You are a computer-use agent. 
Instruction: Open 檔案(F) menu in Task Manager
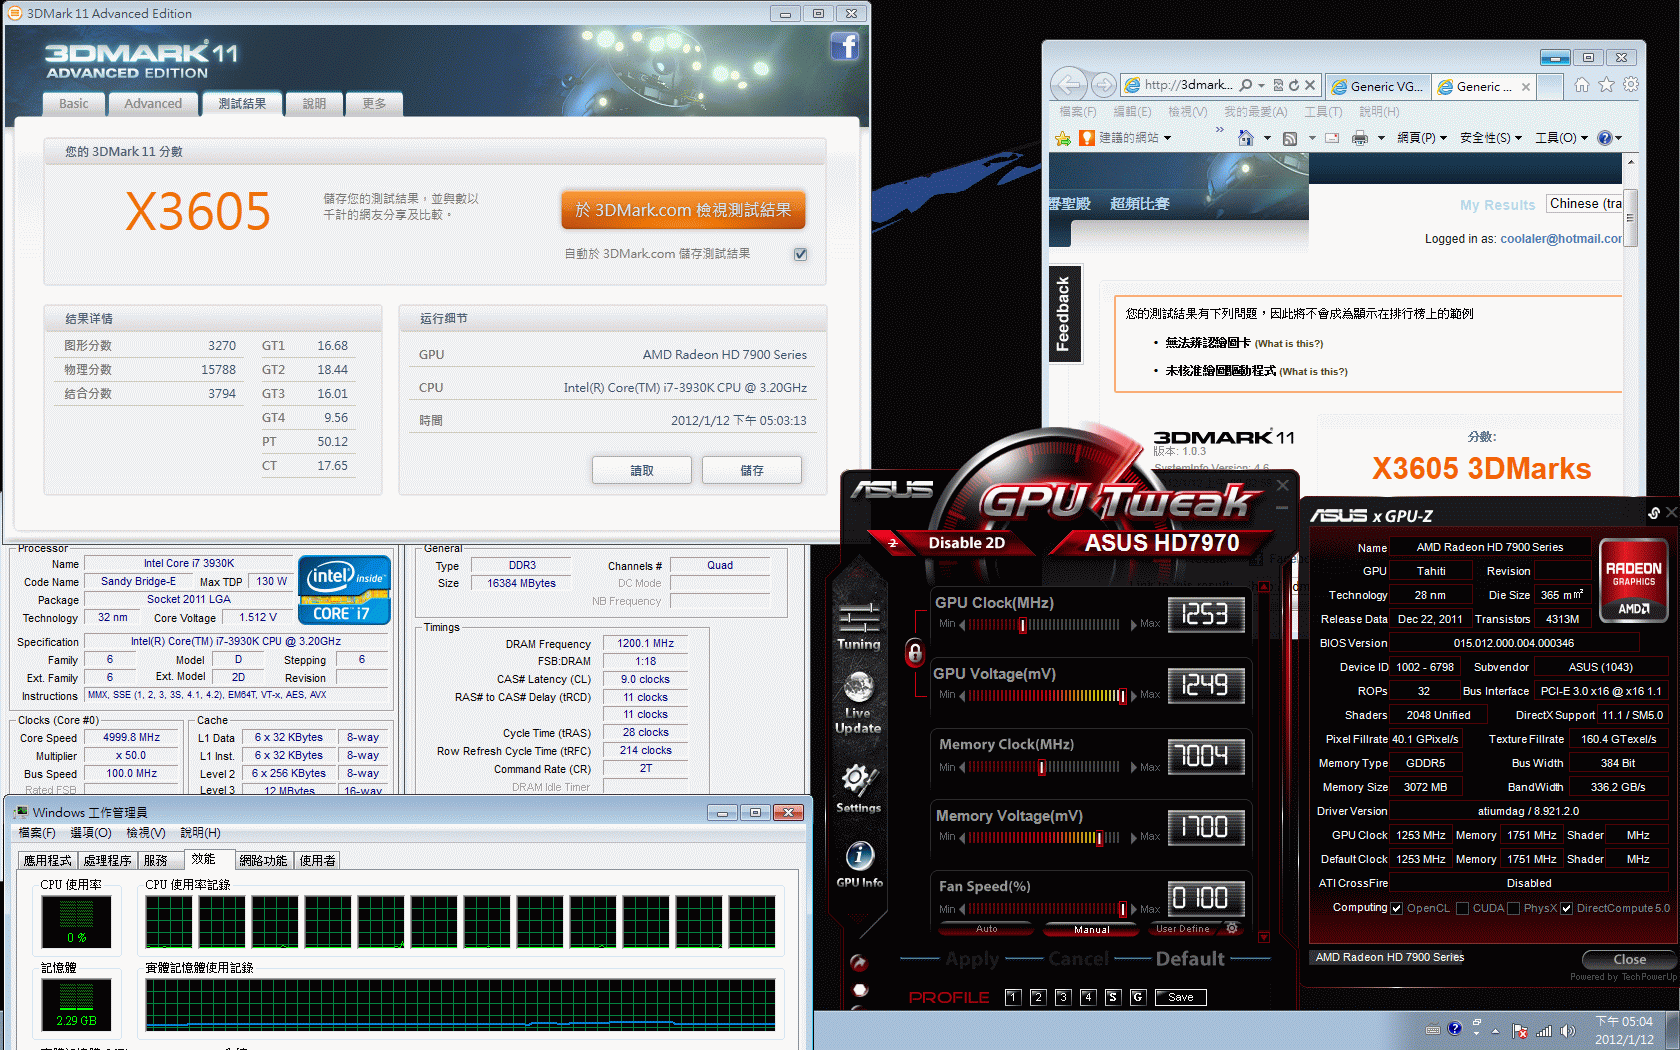[37, 832]
